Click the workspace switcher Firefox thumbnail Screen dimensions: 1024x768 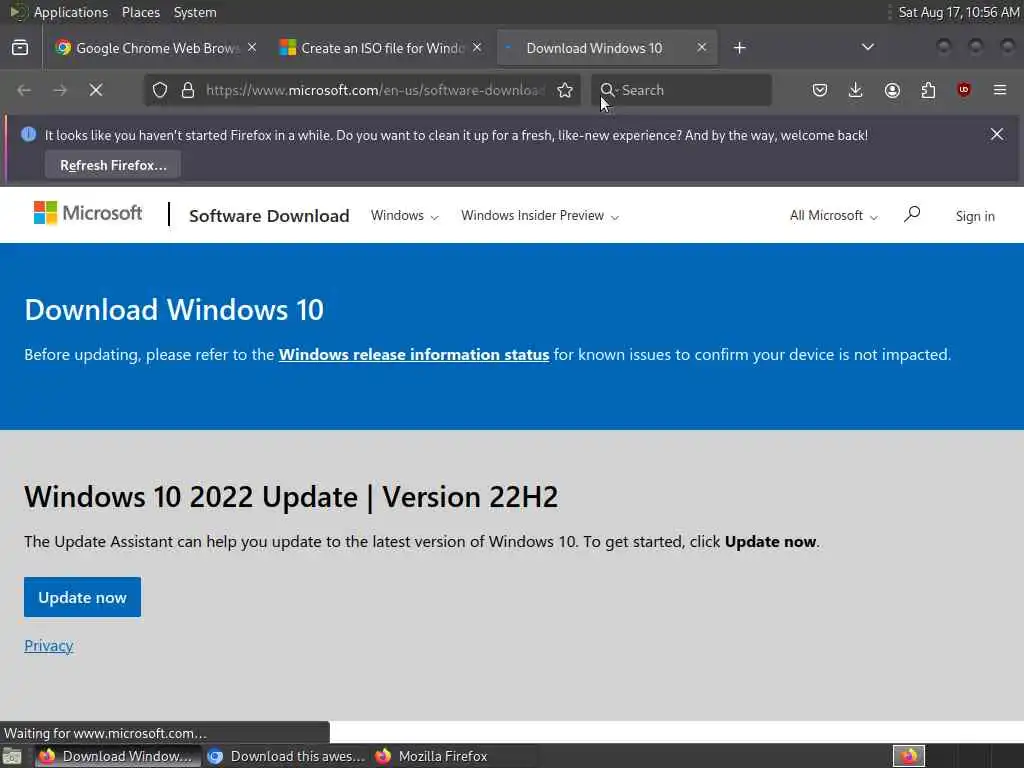(x=909, y=756)
